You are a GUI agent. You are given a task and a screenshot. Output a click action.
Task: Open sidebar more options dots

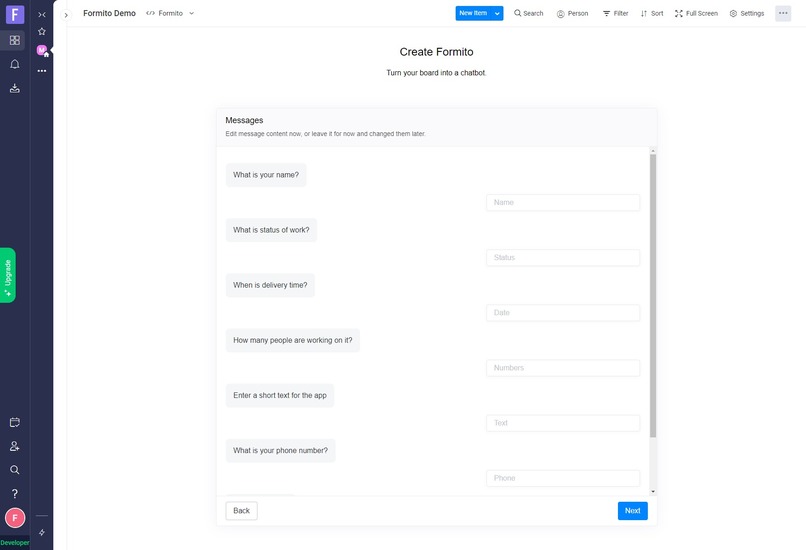(42, 71)
